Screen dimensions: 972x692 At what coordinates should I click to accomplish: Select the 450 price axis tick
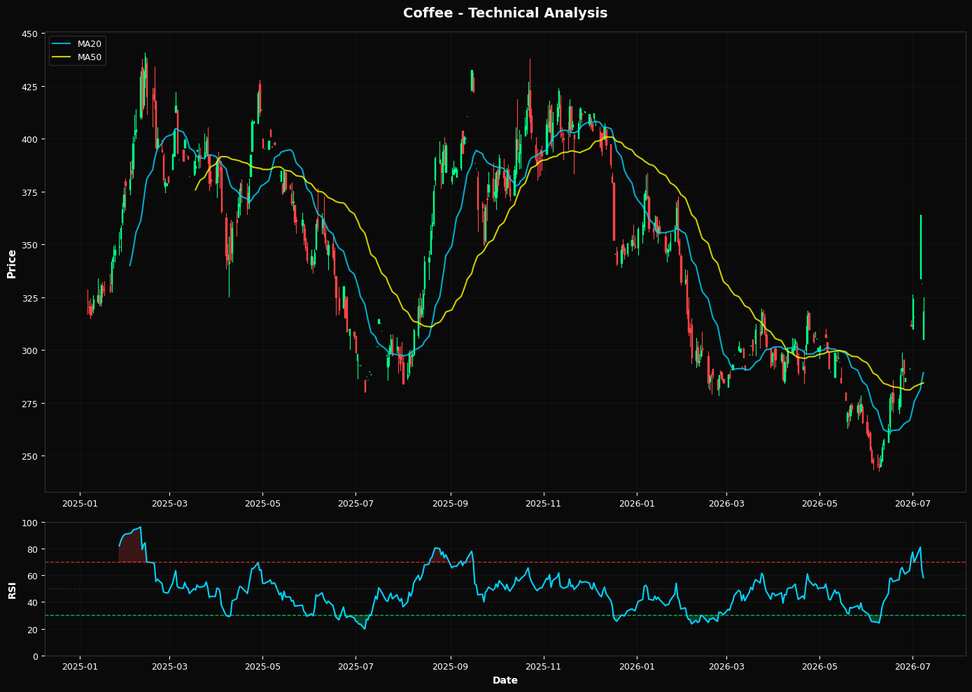30,34
